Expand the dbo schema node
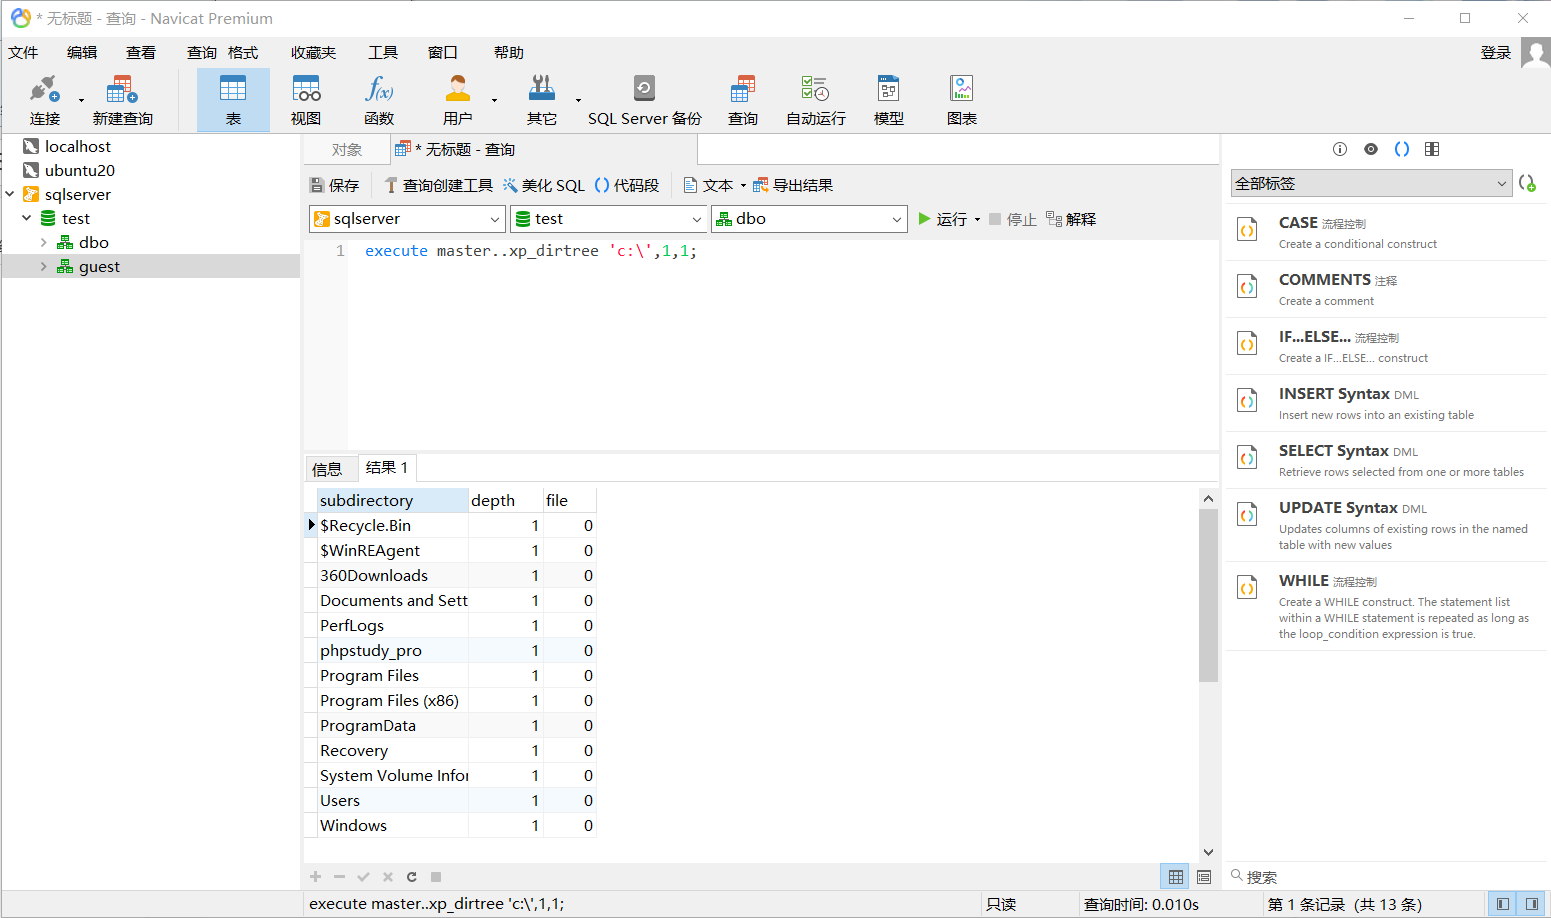Screen dimensions: 1551x918 coord(43,242)
